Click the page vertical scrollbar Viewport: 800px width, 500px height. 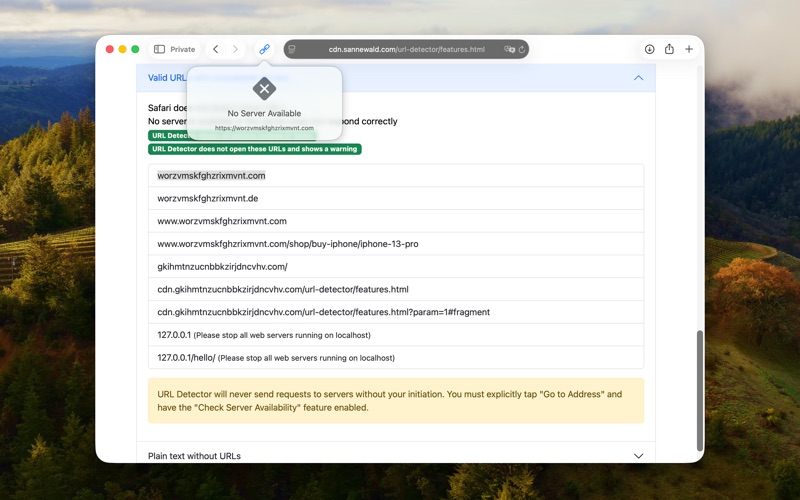point(699,390)
